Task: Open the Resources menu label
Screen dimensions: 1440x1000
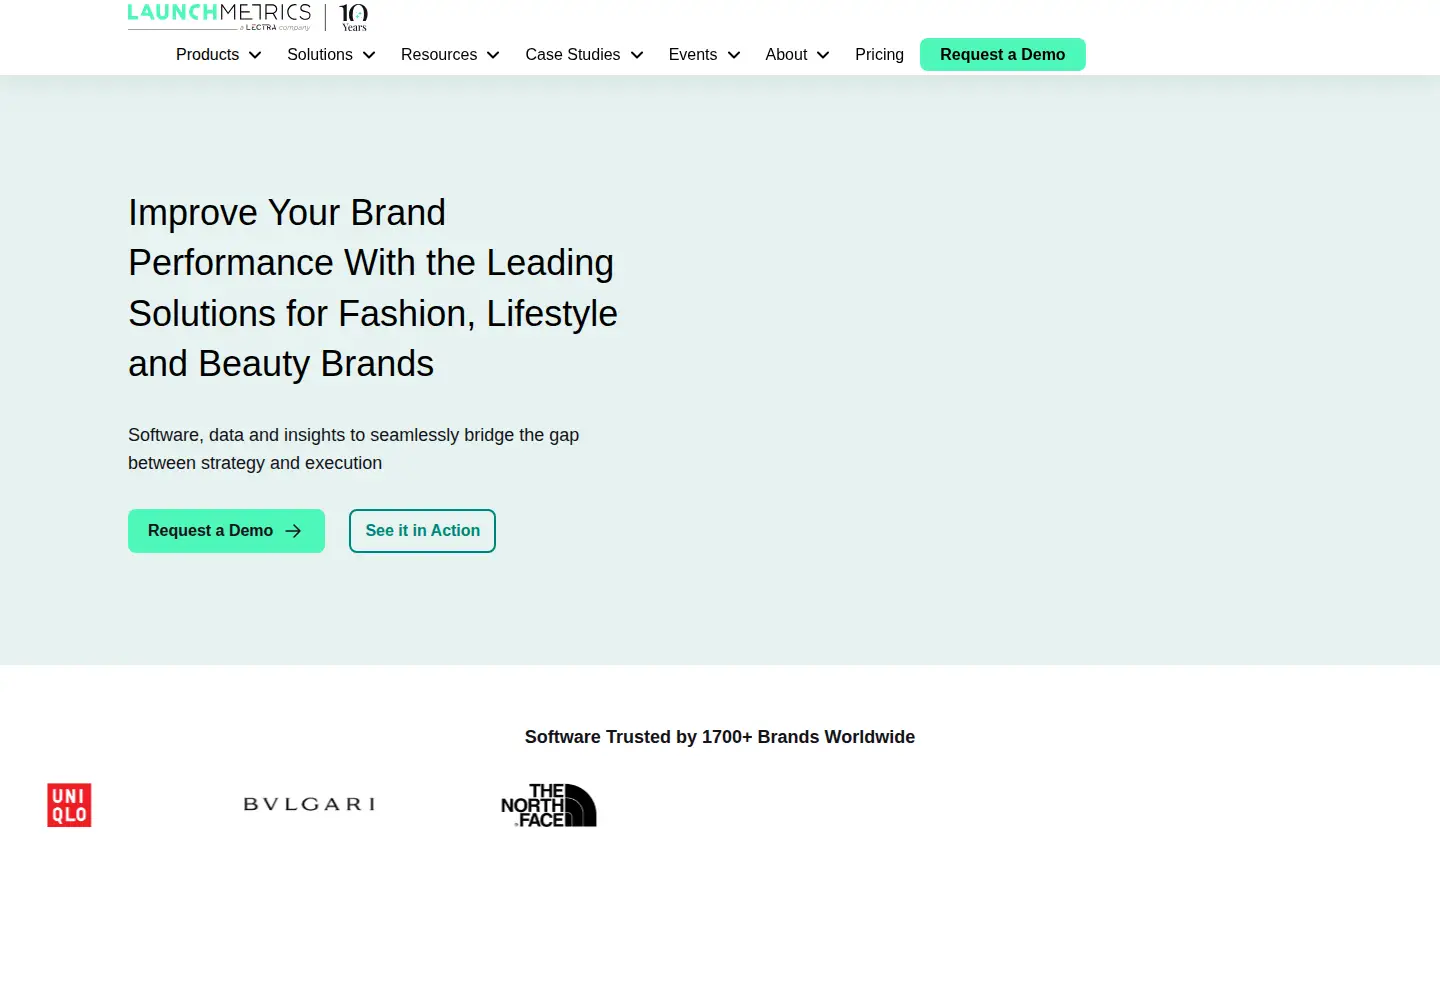Action: pos(439,55)
